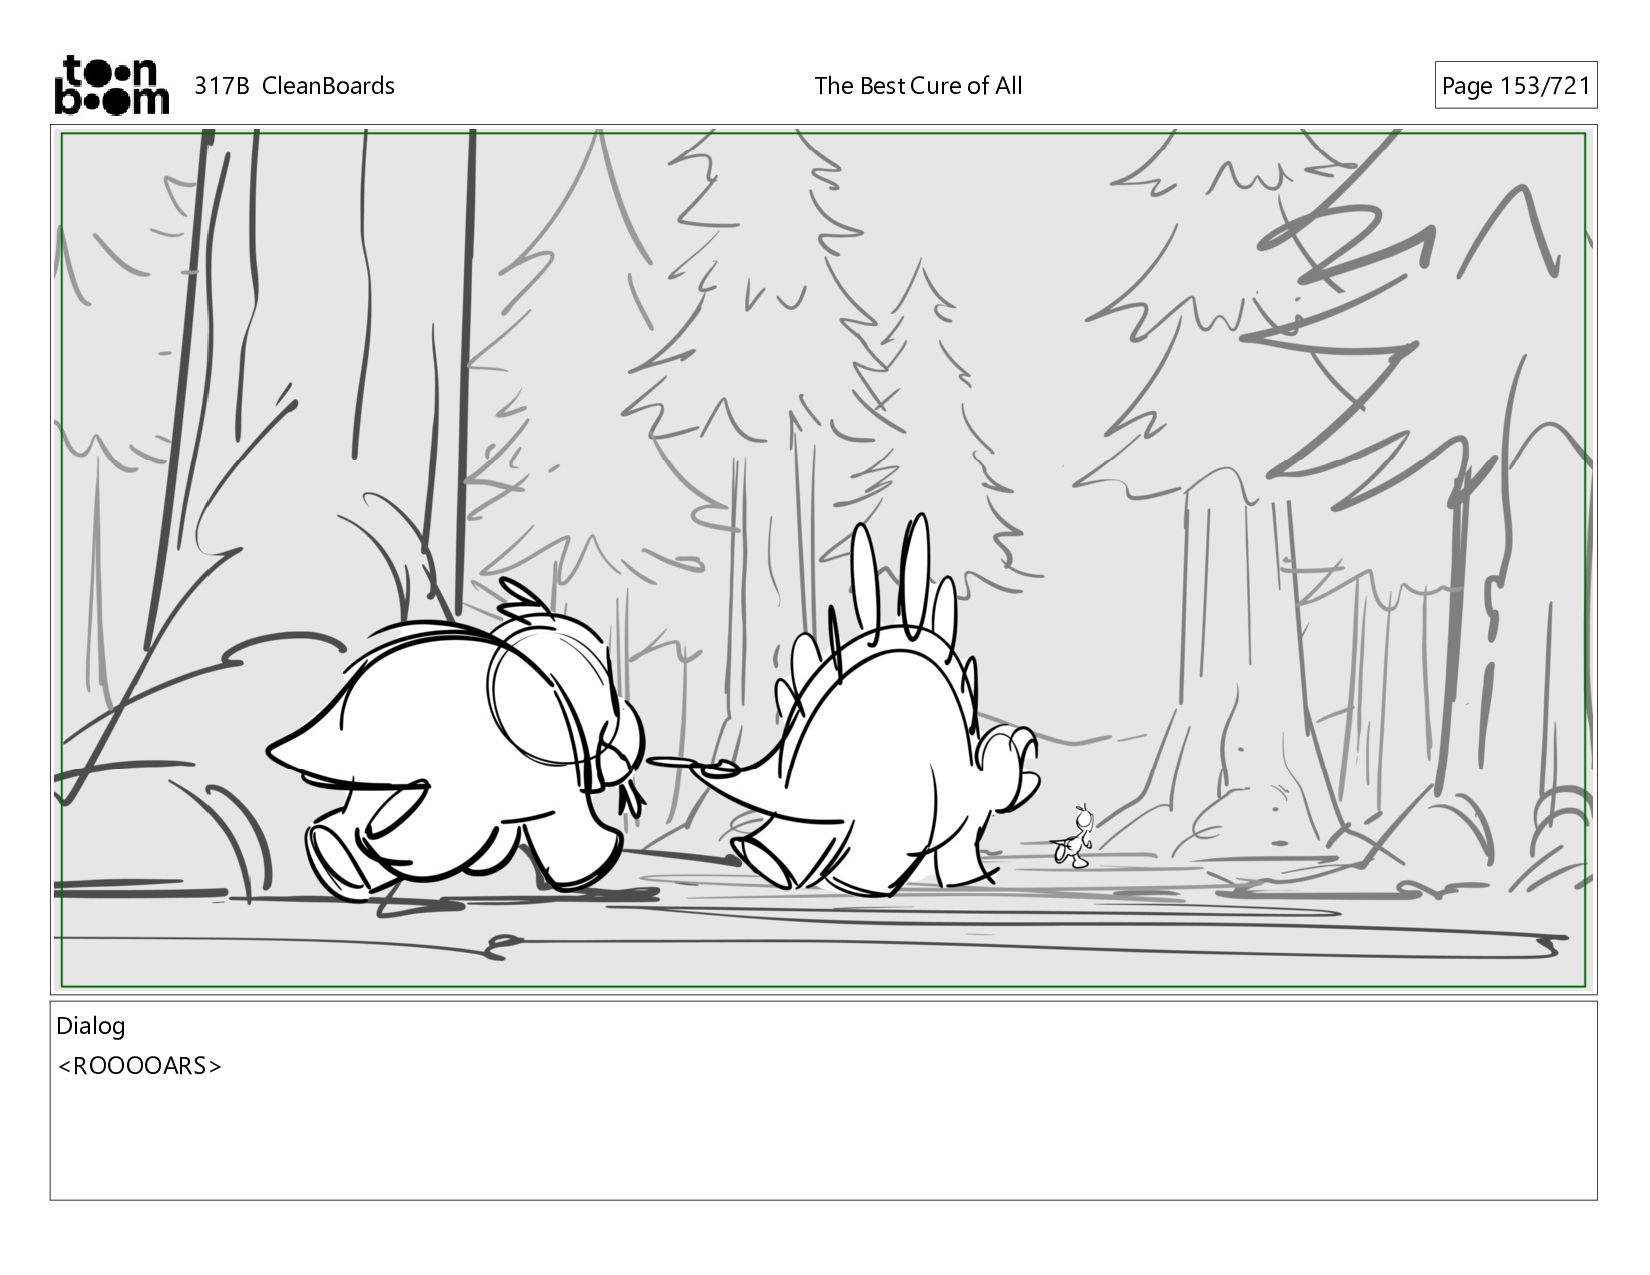
Task: Click the Toon Boom logo
Action: [111, 85]
